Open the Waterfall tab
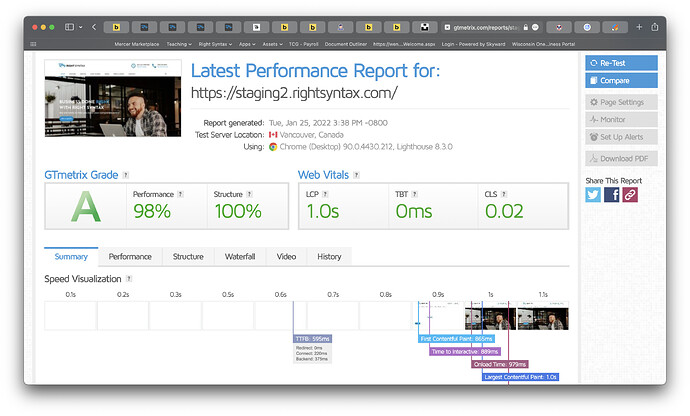Screen dimensions: 690x416 [240, 257]
